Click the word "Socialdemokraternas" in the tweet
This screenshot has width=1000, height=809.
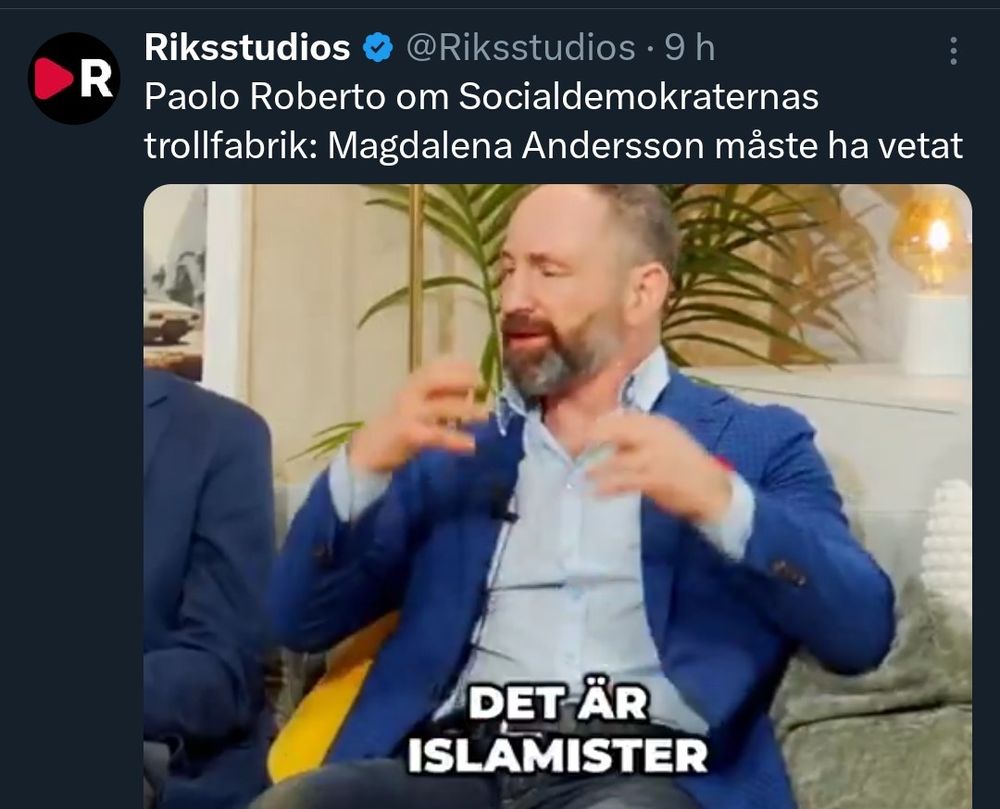click(x=638, y=97)
